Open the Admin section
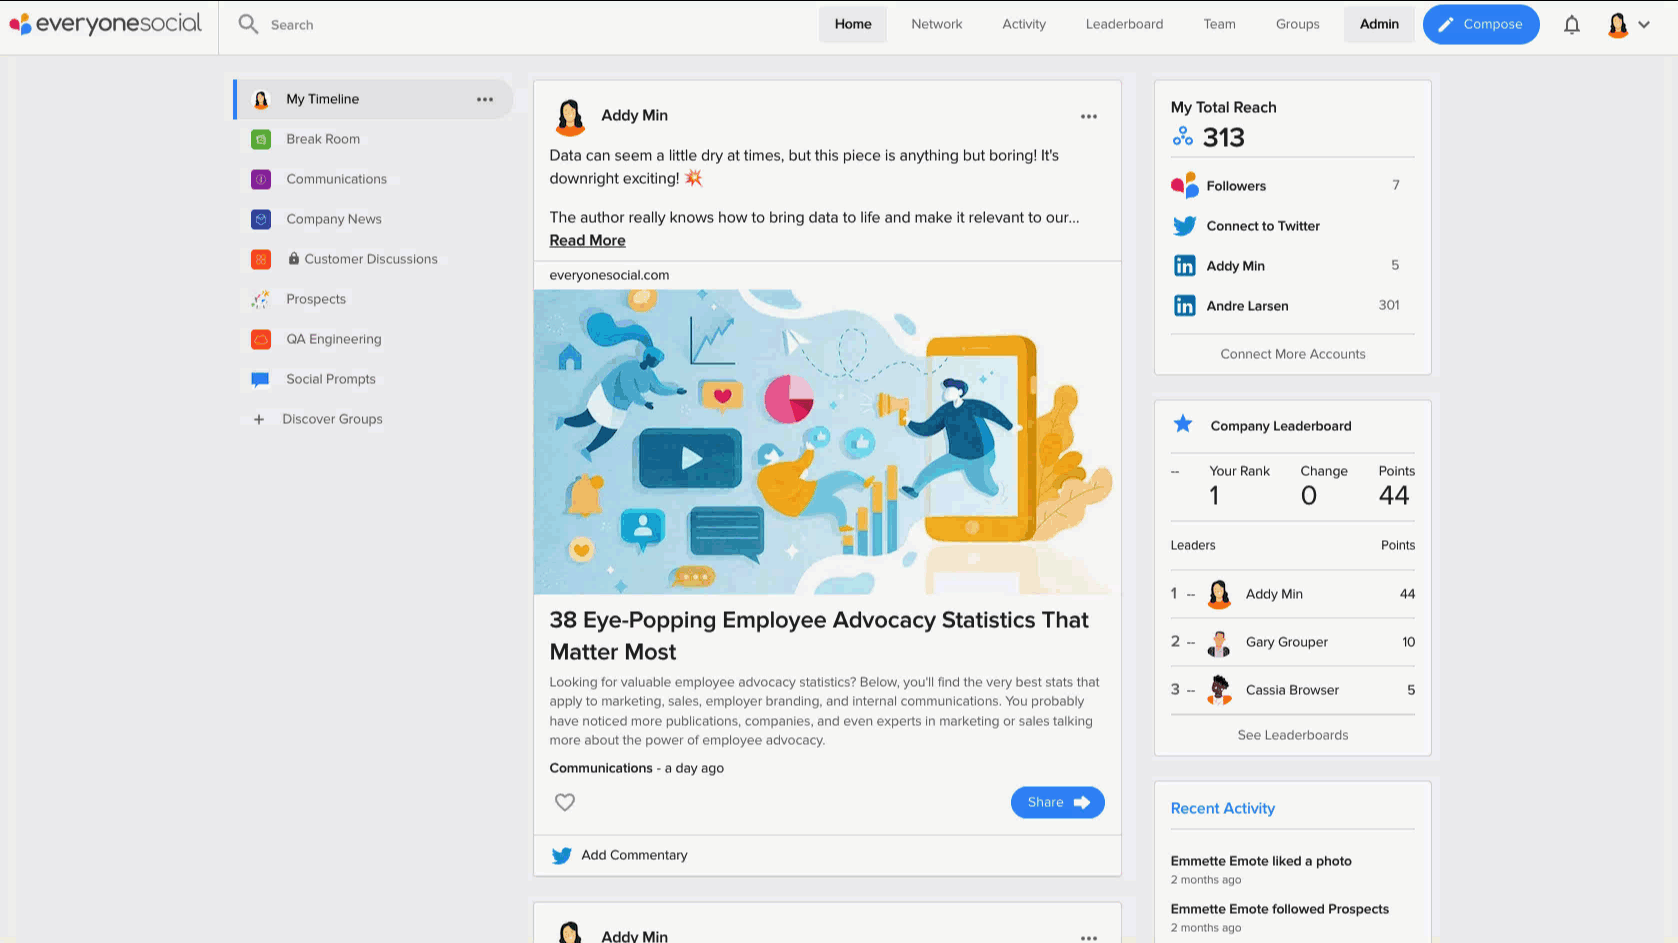1678x943 pixels. click(1379, 24)
